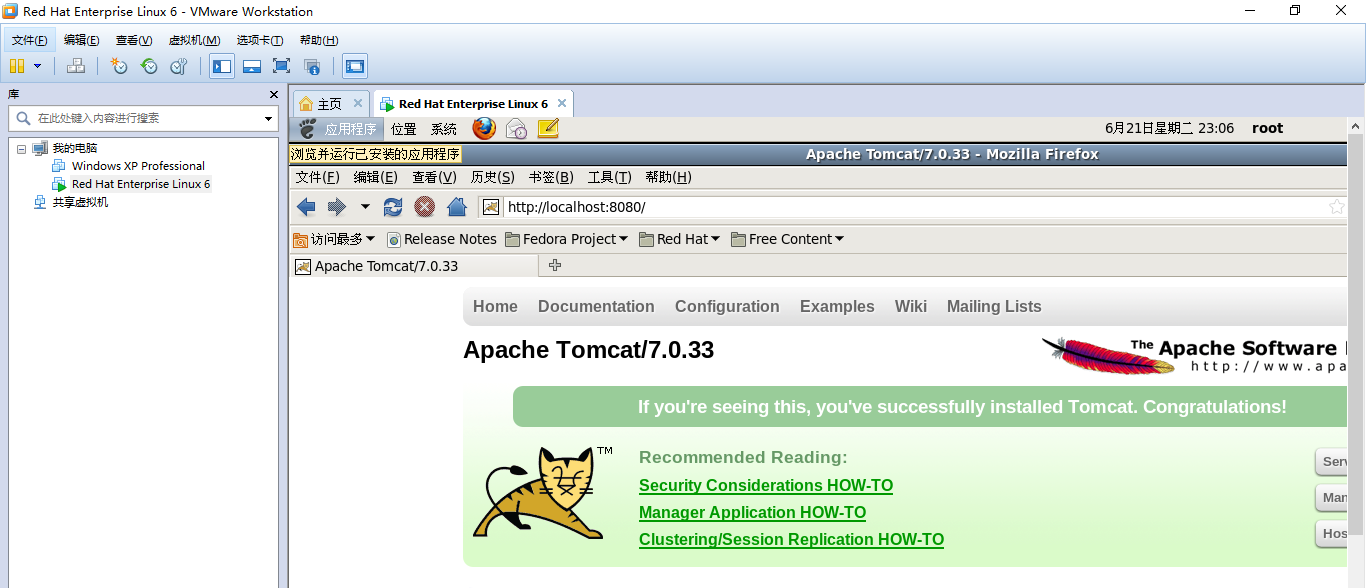Open the GNOME 位置 menu
This screenshot has width=1366, height=588.
(404, 129)
